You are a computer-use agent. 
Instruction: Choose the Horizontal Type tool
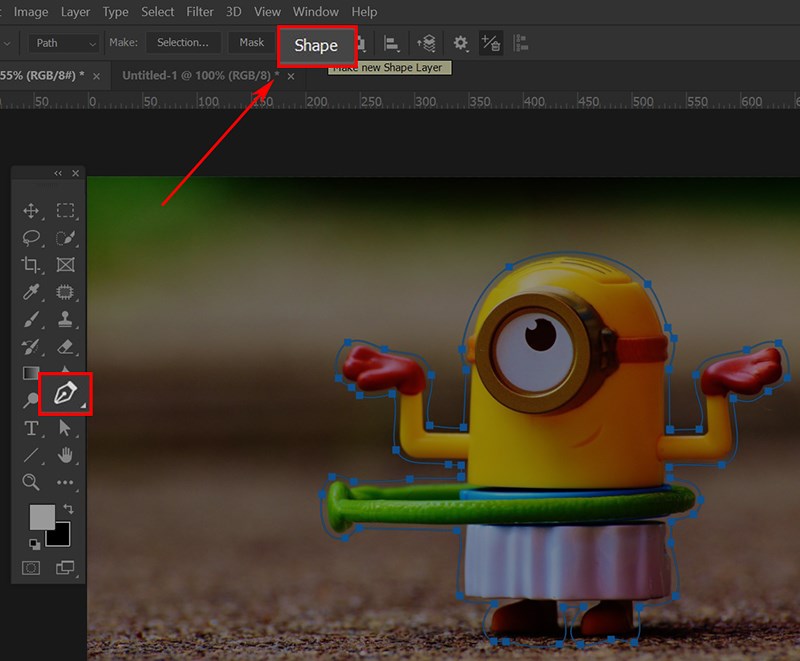31,428
